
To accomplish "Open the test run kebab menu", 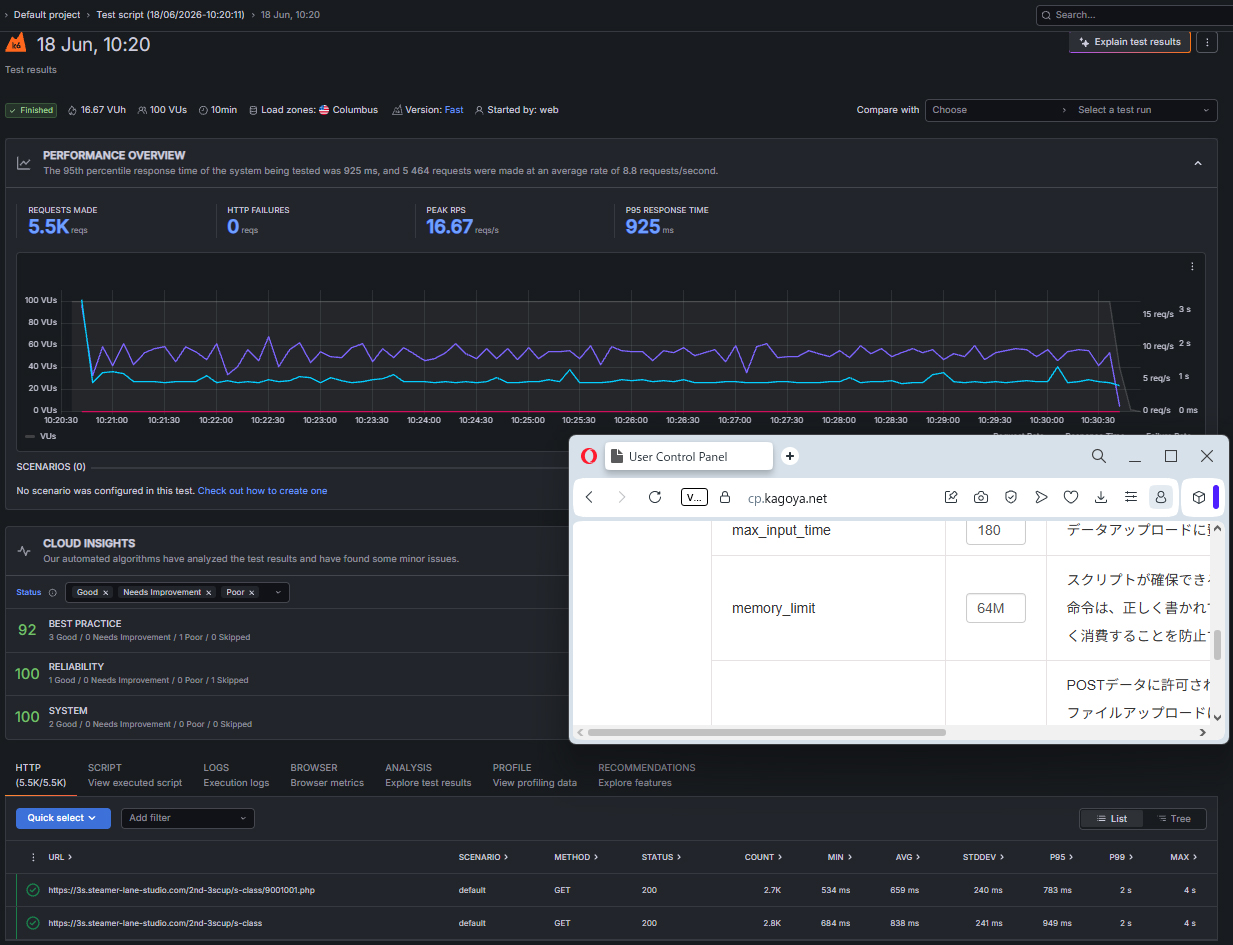I will click(x=1207, y=42).
